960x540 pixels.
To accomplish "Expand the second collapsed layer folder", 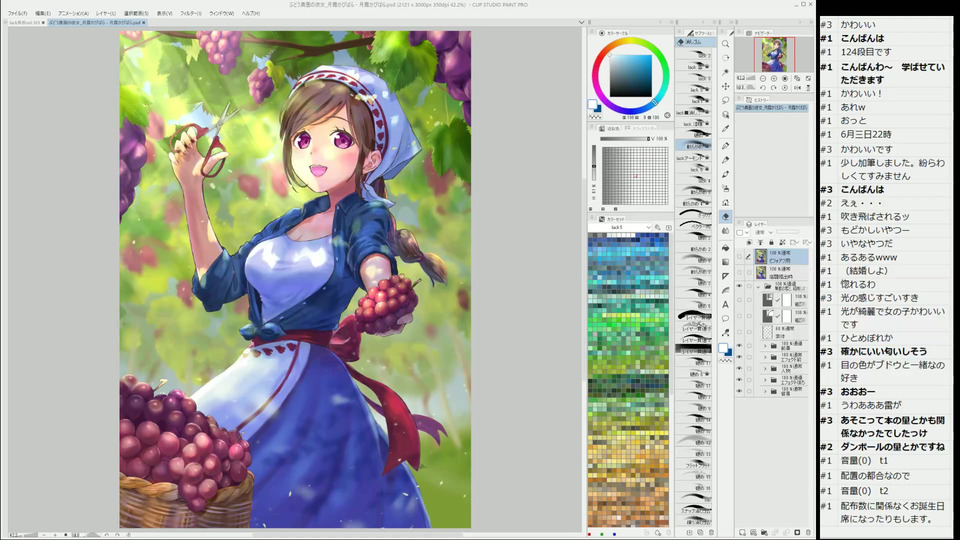I will click(765, 357).
